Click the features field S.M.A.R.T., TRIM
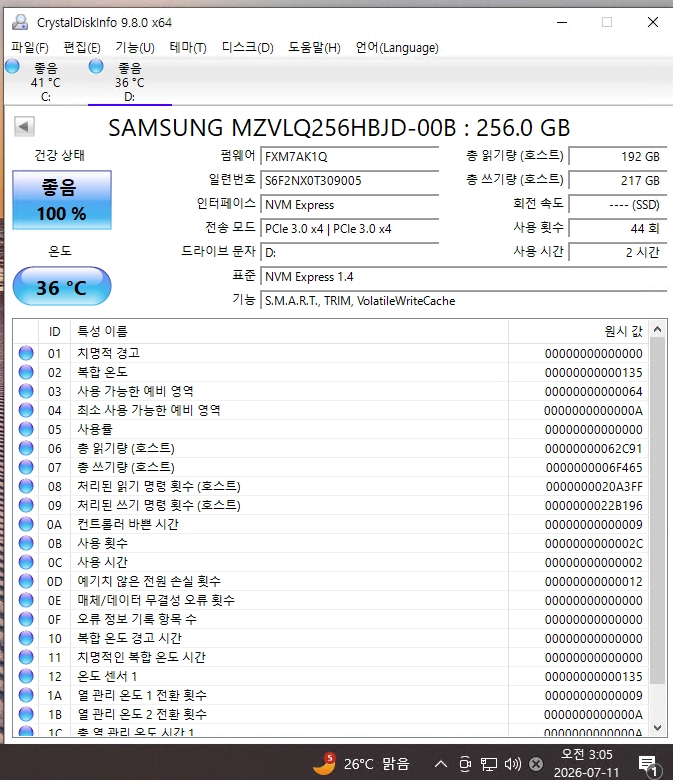This screenshot has height=780, width=673. (x=463, y=300)
